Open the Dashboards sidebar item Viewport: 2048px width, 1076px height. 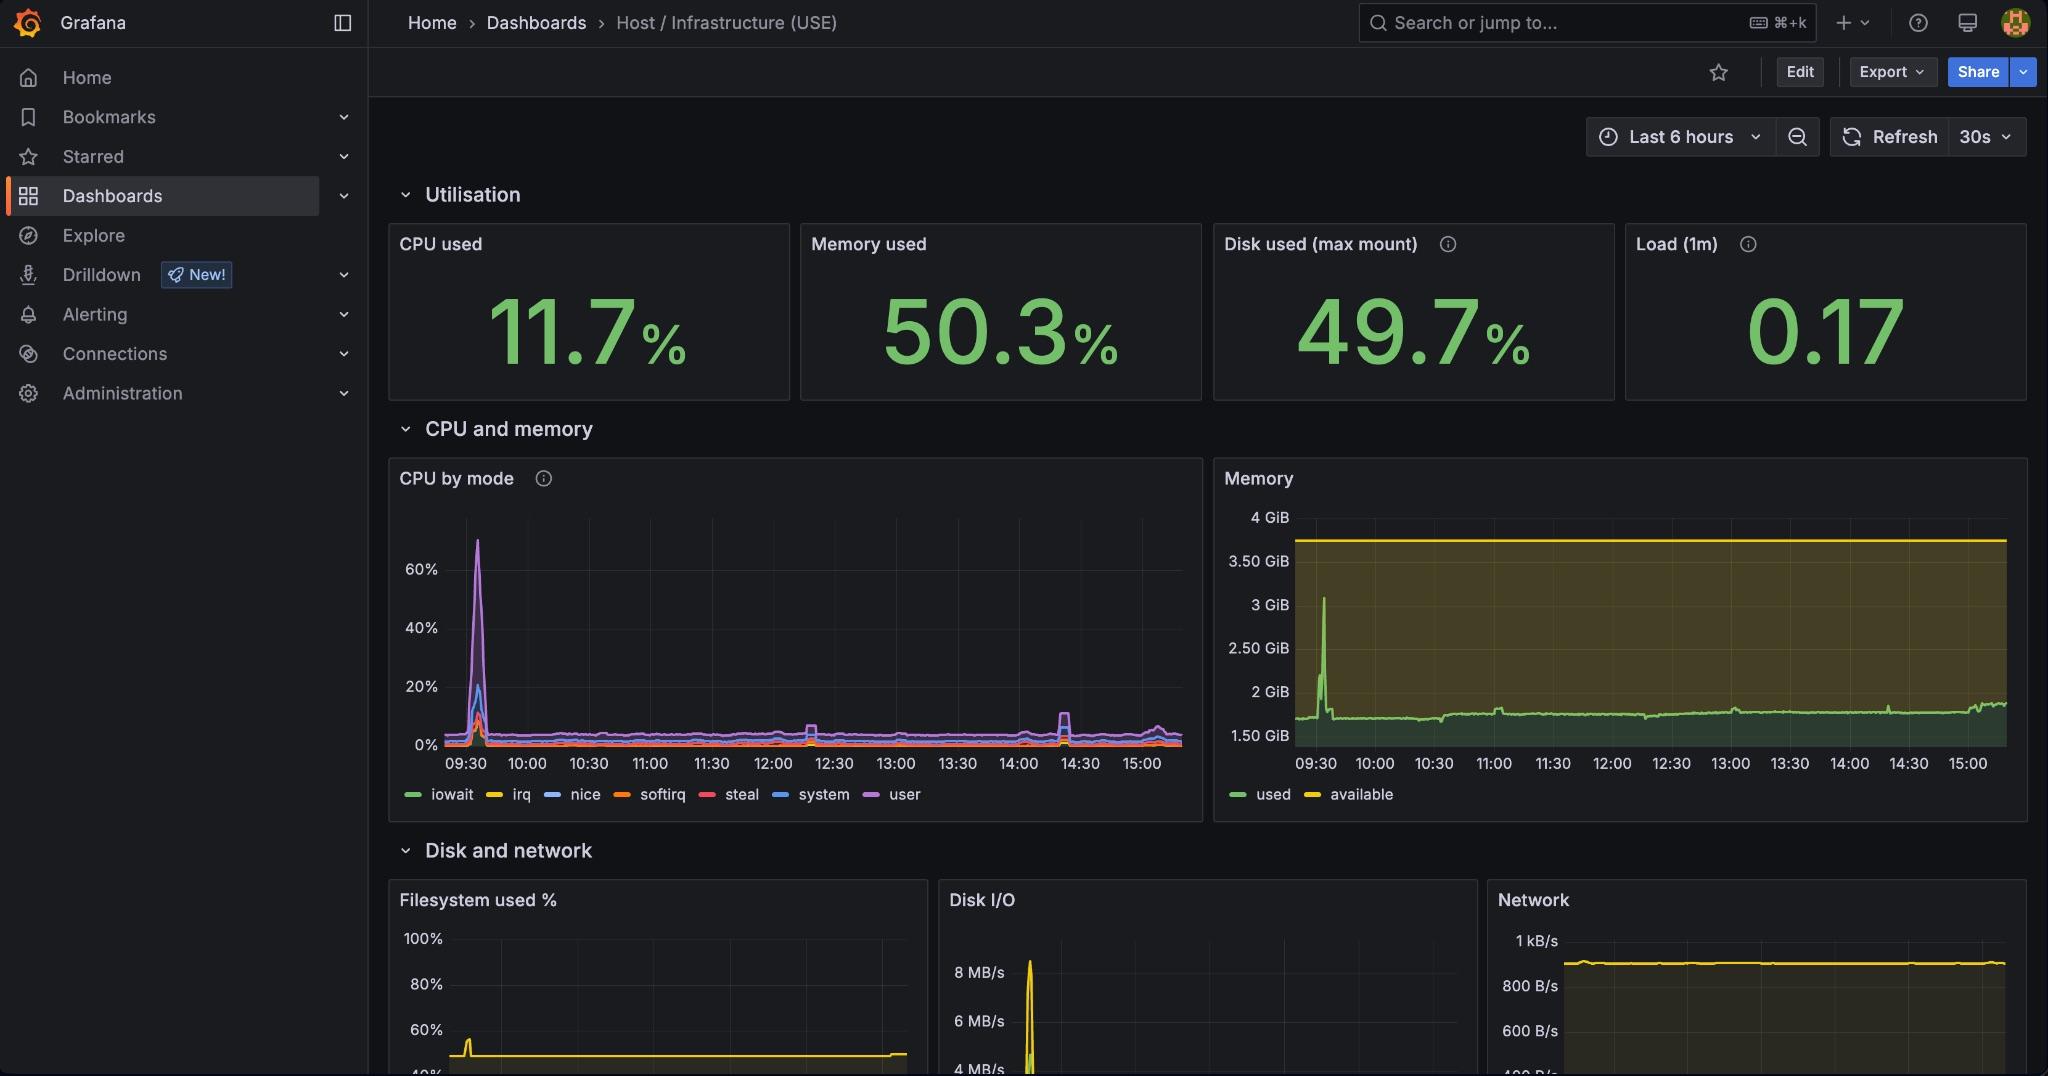163,196
